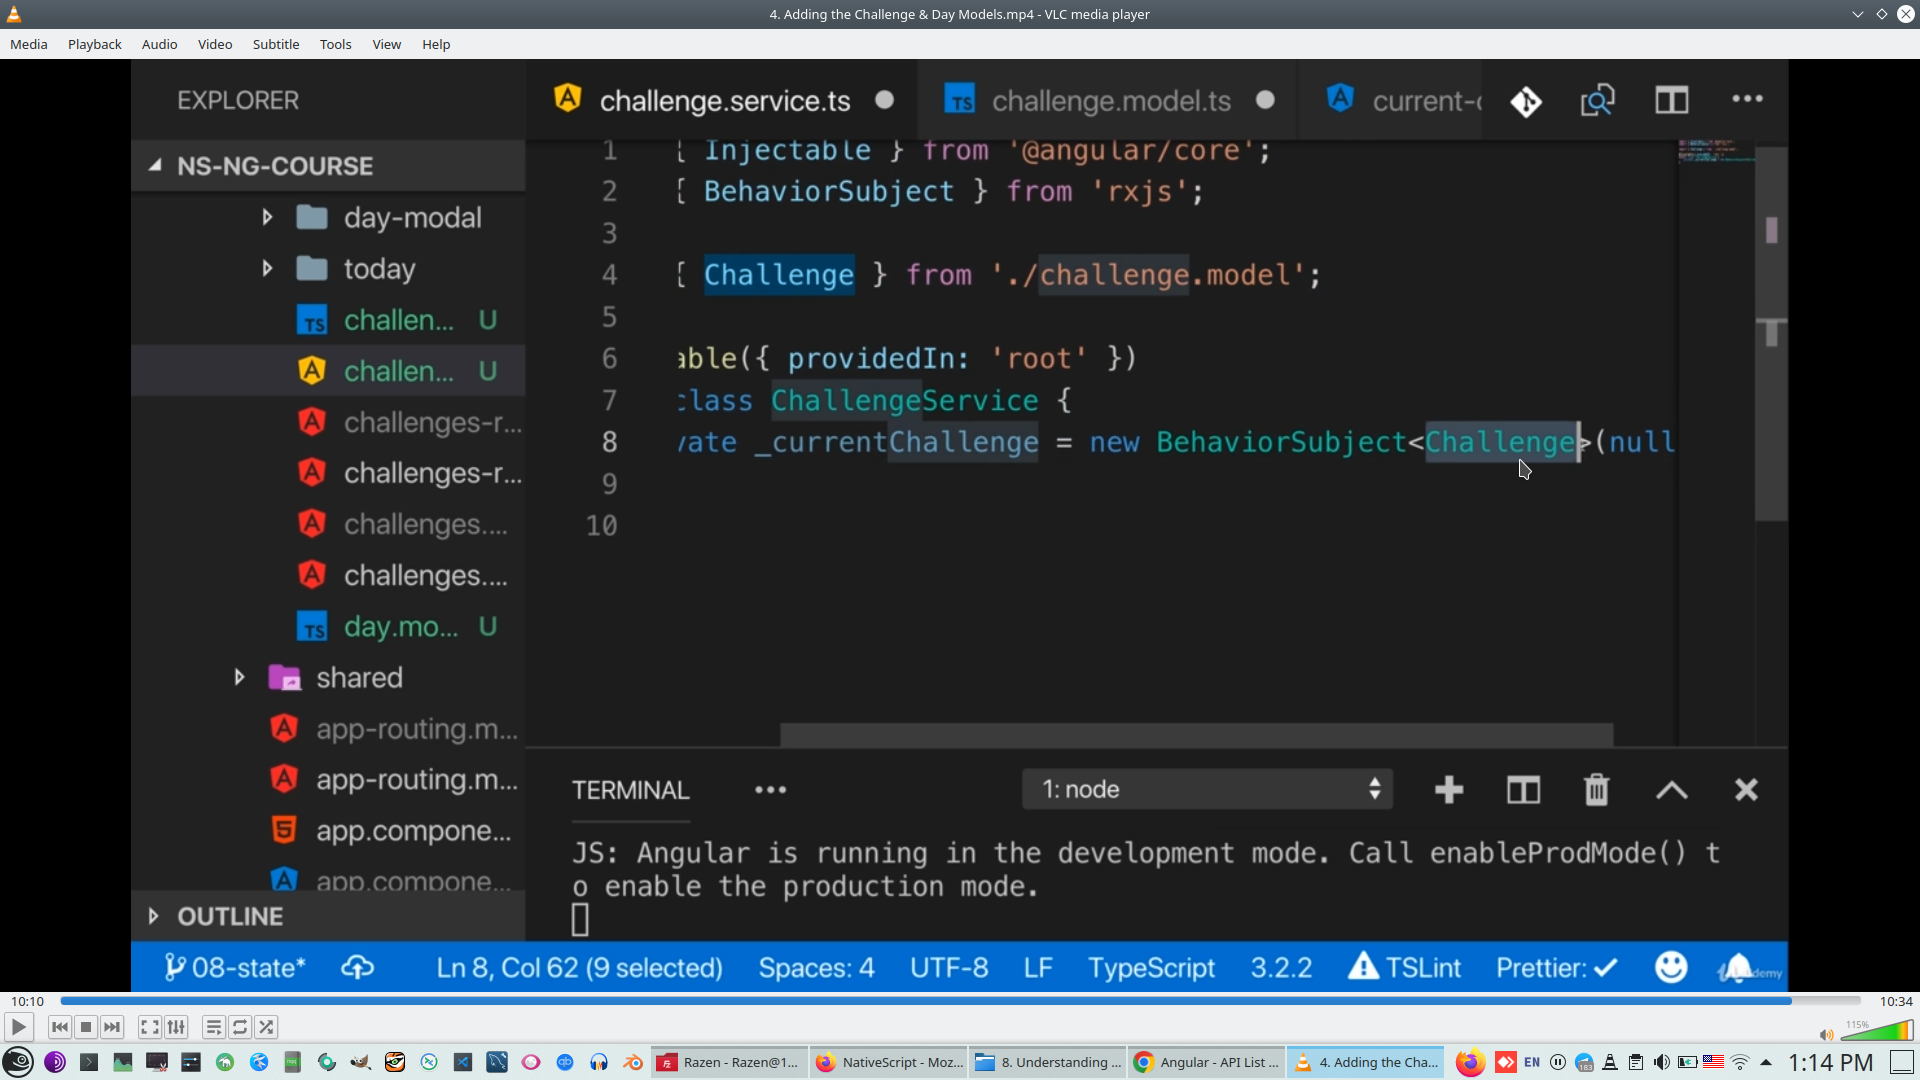Open the Subtitle menu

pos(275,44)
